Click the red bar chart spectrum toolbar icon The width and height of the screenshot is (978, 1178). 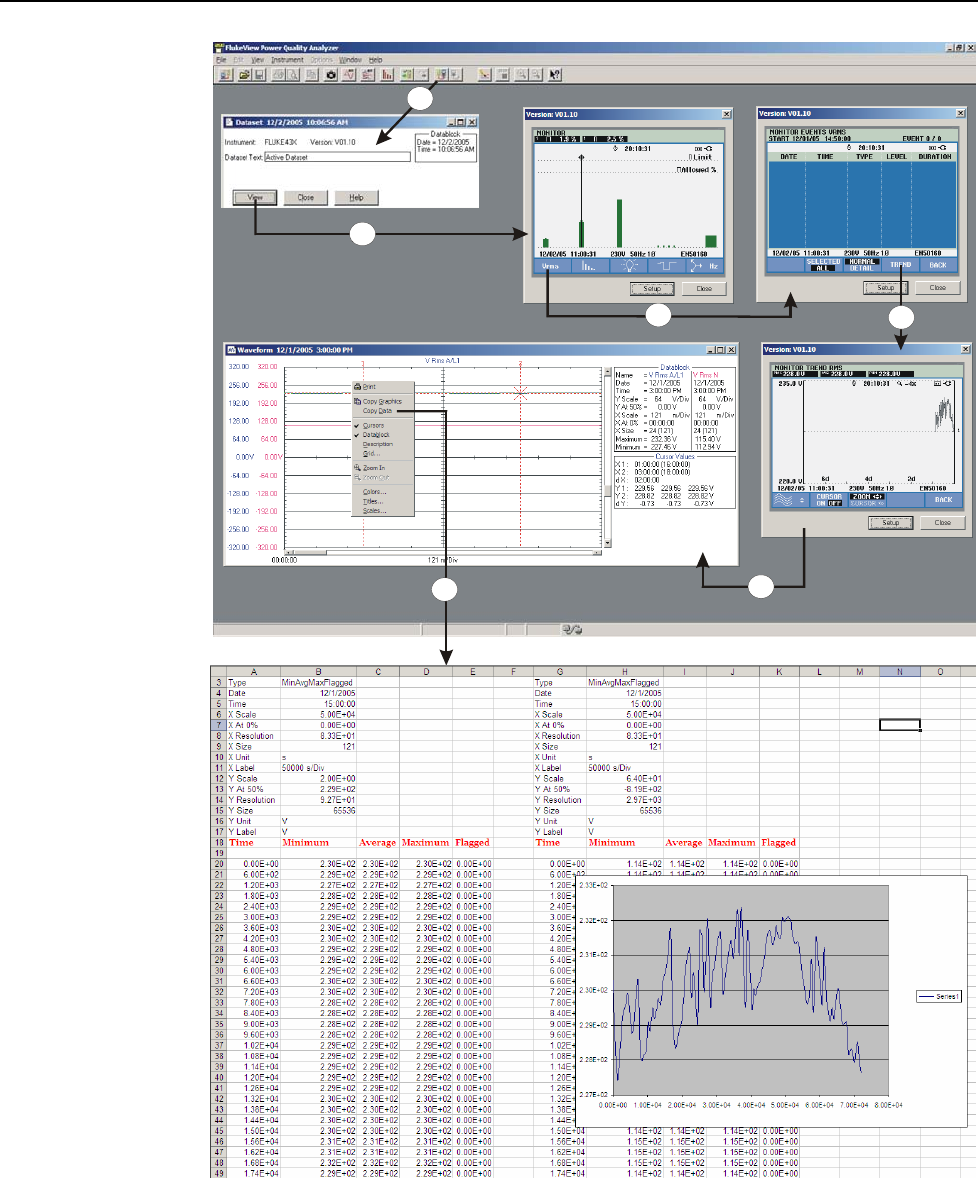point(387,74)
